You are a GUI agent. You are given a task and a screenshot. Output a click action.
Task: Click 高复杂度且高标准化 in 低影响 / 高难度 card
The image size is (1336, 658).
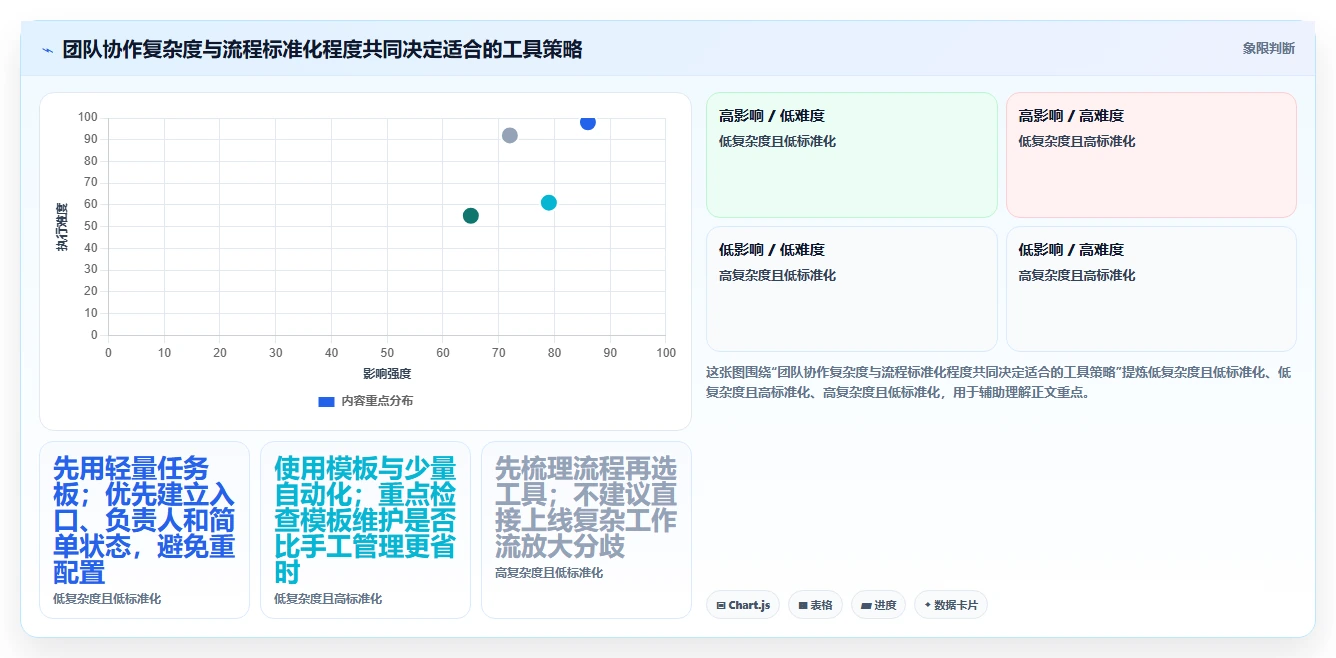pyautogui.click(x=1077, y=275)
